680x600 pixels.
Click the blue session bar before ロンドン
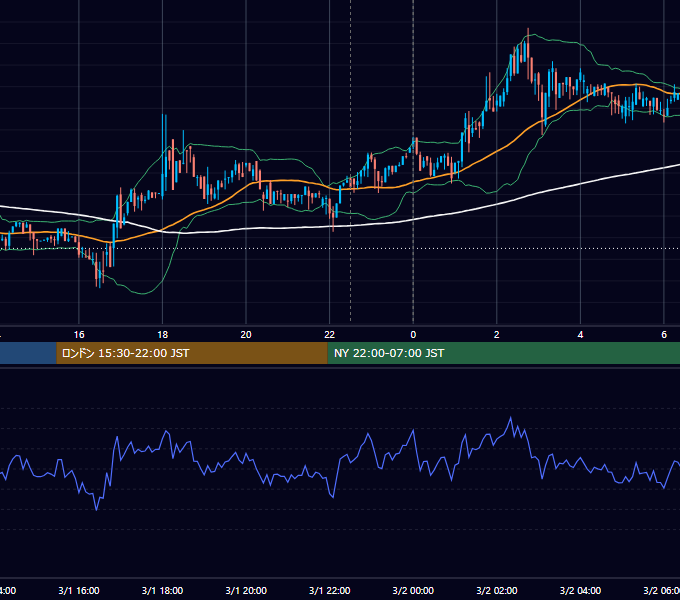click(28, 353)
